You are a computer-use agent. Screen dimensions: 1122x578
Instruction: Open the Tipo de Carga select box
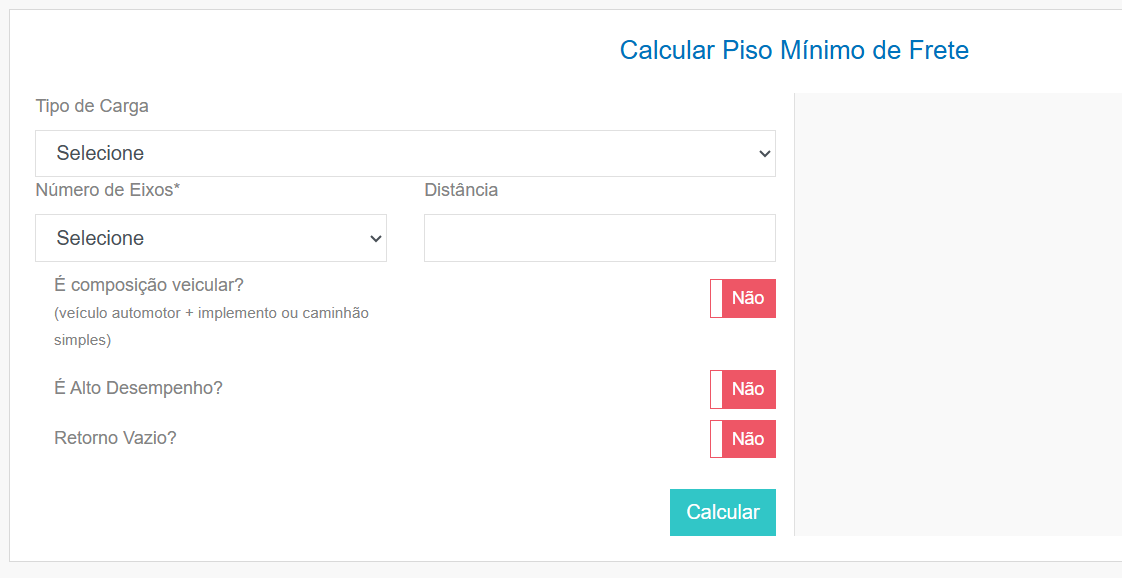[405, 153]
